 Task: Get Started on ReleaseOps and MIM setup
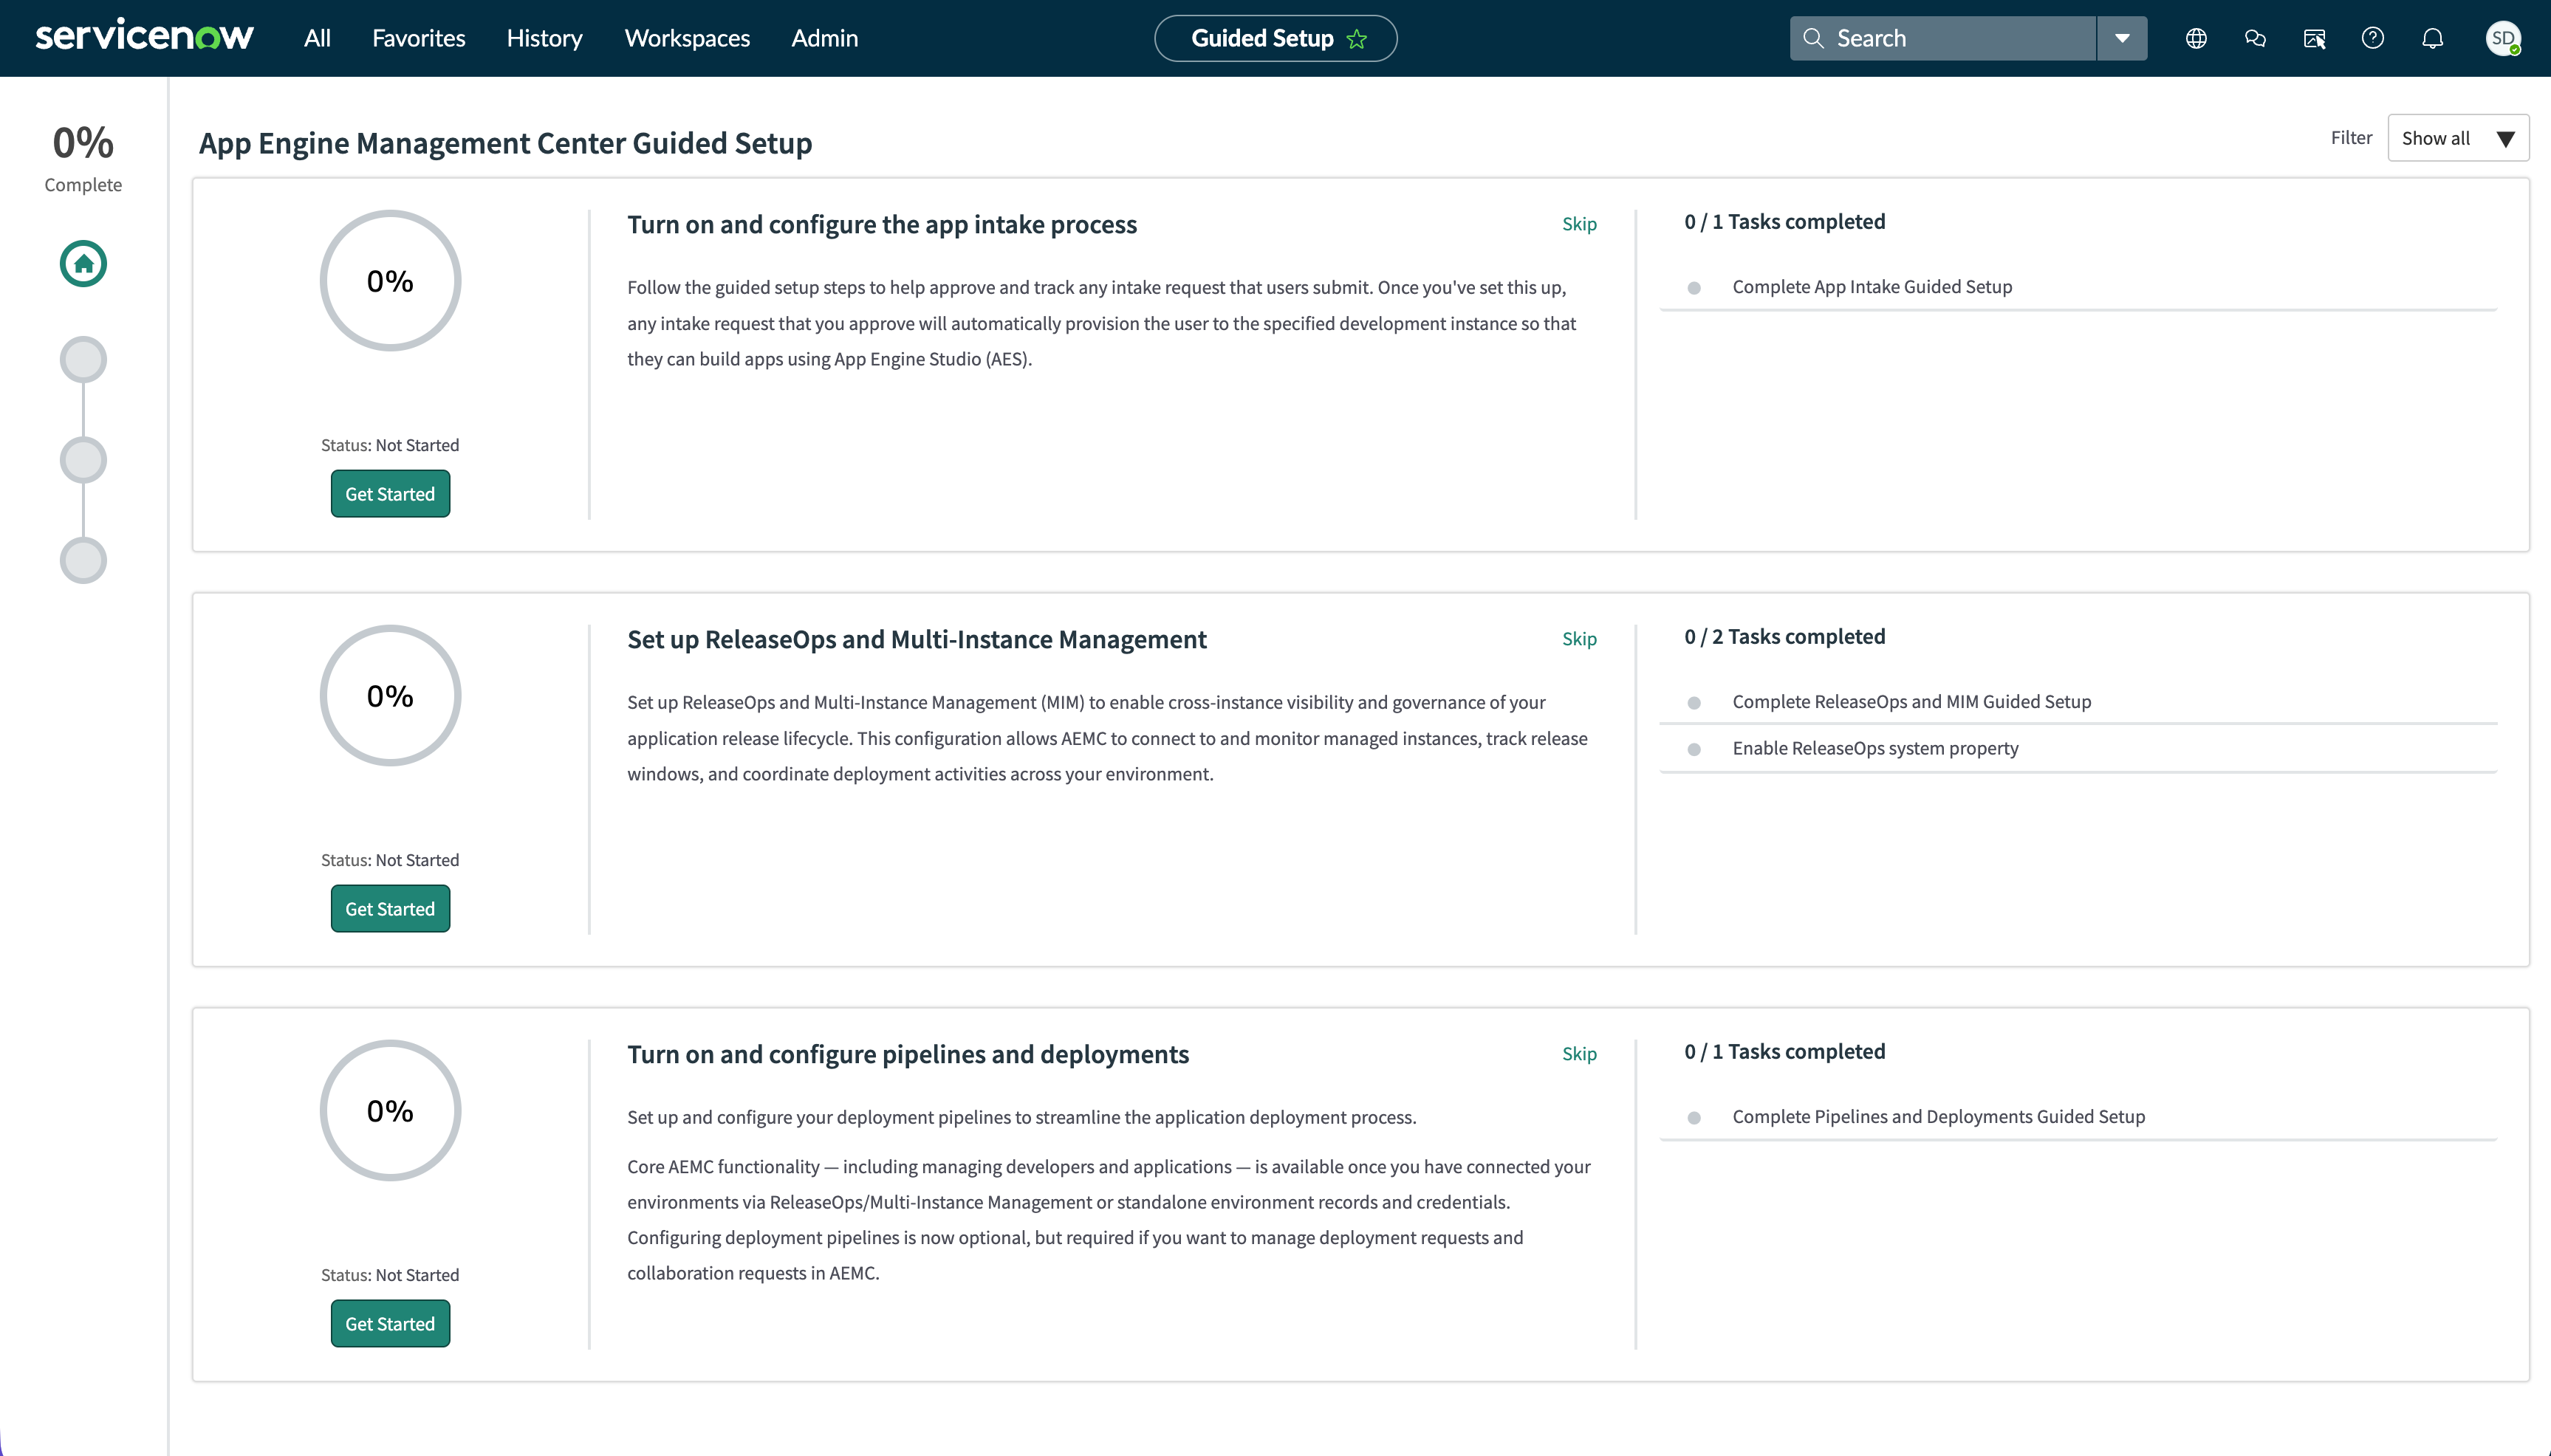pyautogui.click(x=390, y=909)
